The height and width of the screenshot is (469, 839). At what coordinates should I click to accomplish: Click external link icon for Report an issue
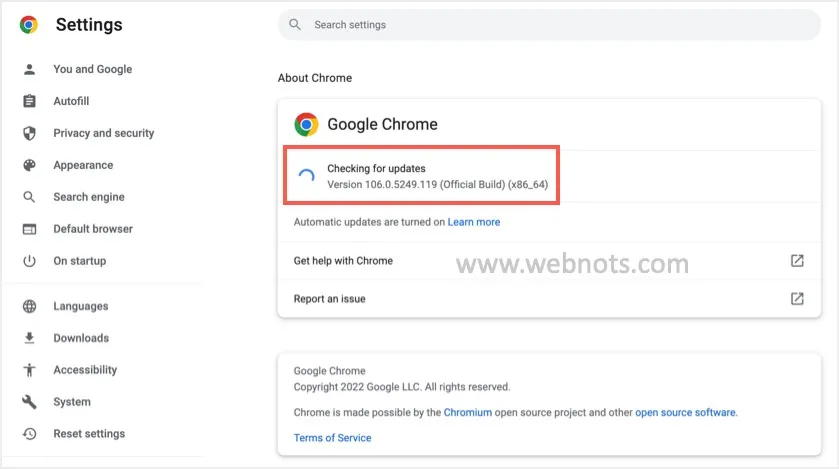point(797,298)
